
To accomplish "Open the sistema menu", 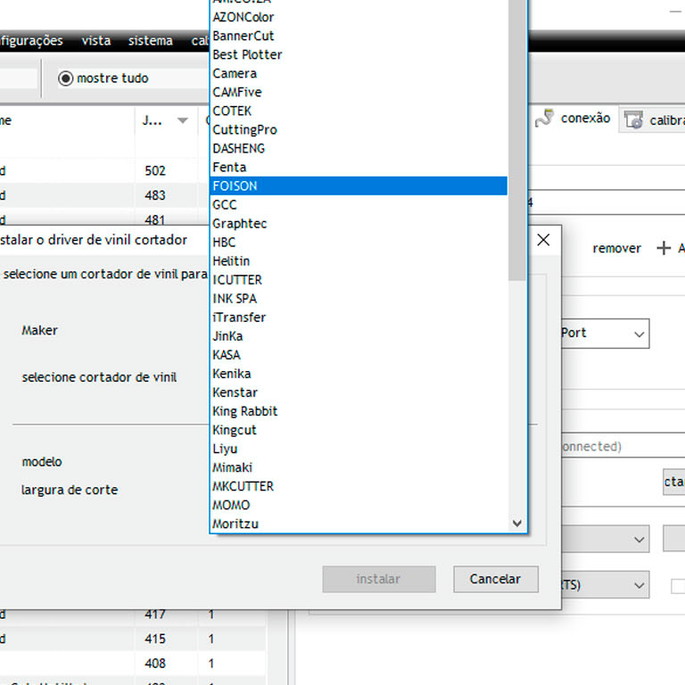I will tap(150, 41).
